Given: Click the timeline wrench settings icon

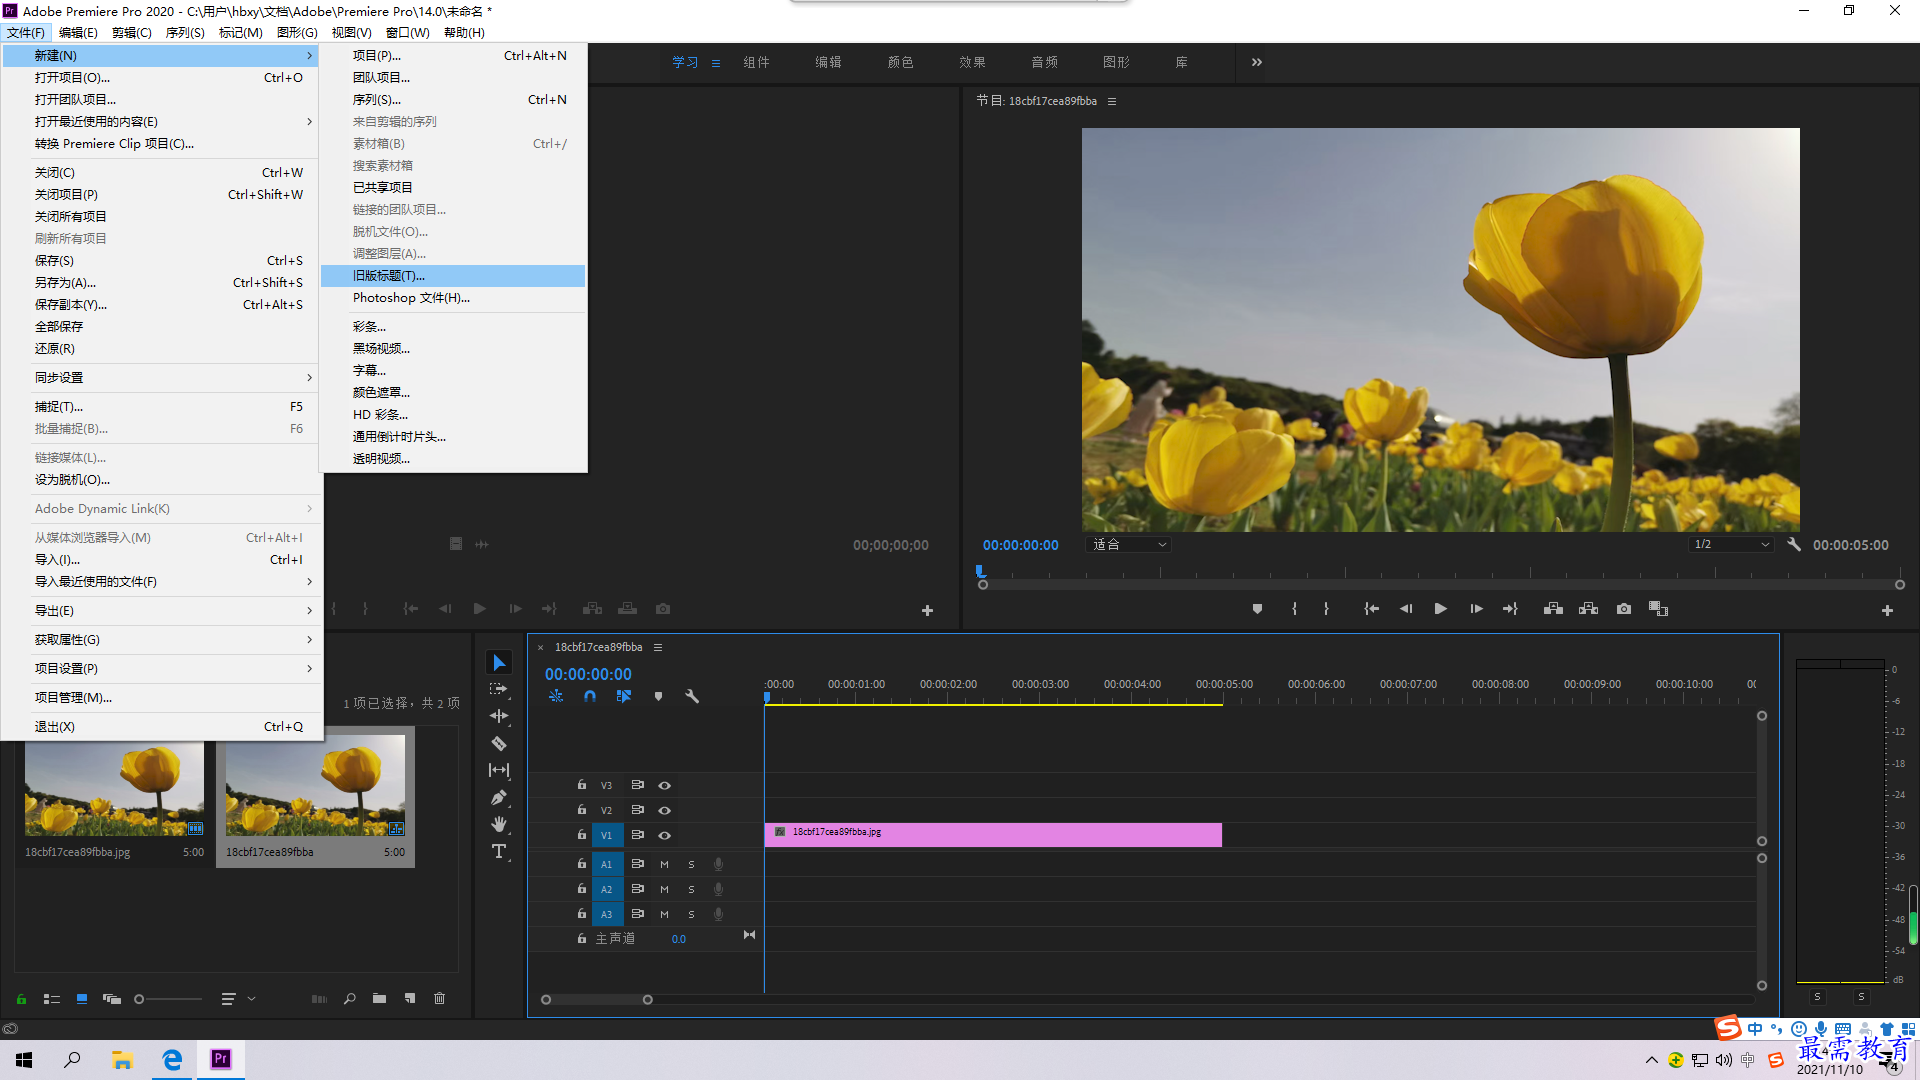Looking at the screenshot, I should click(x=692, y=696).
